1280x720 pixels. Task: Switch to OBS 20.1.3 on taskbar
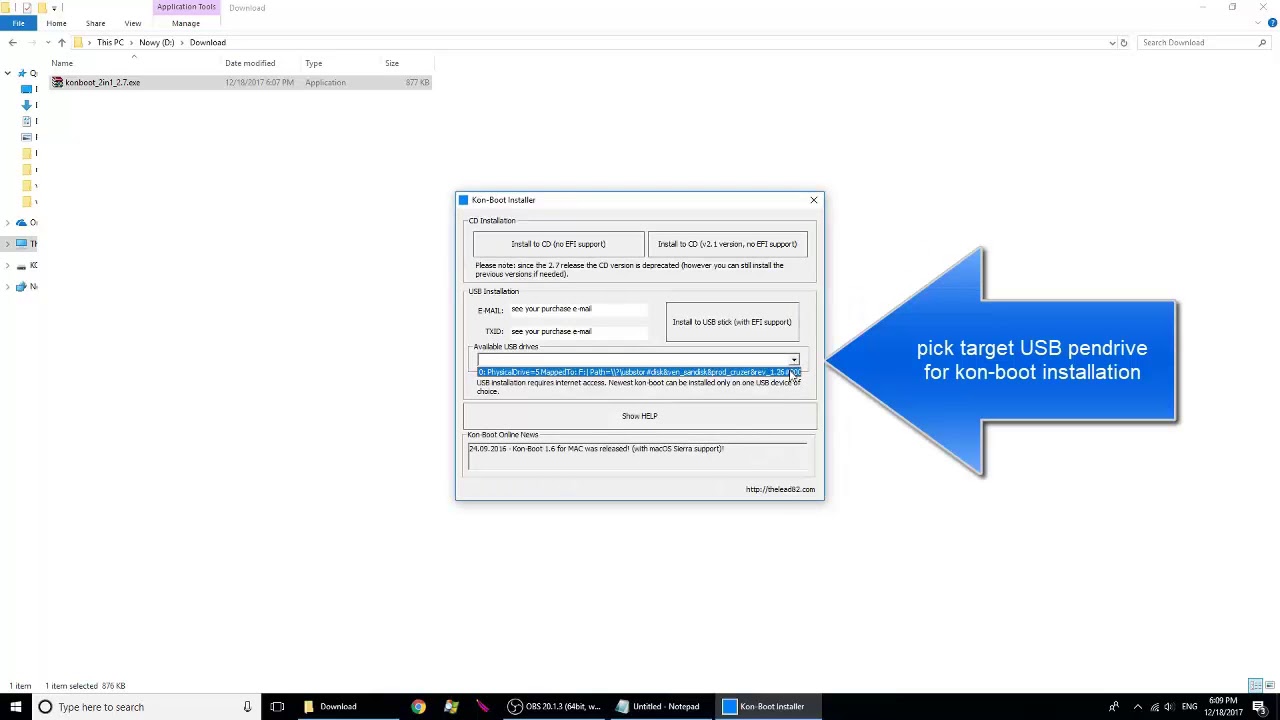tap(554, 707)
